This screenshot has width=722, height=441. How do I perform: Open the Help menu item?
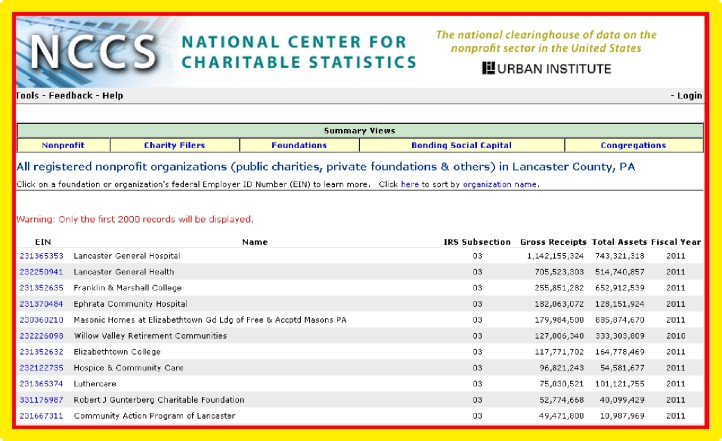point(113,96)
